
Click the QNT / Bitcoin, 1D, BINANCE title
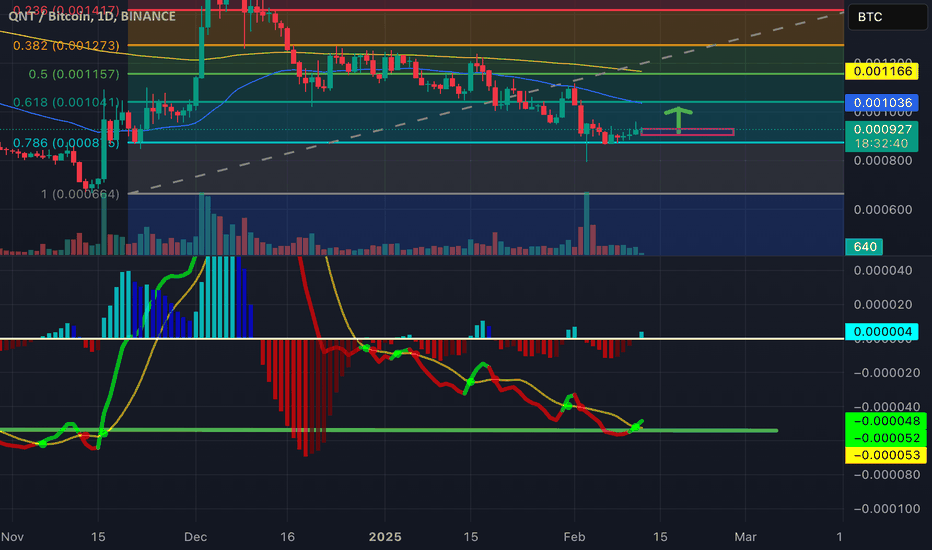(92, 16)
